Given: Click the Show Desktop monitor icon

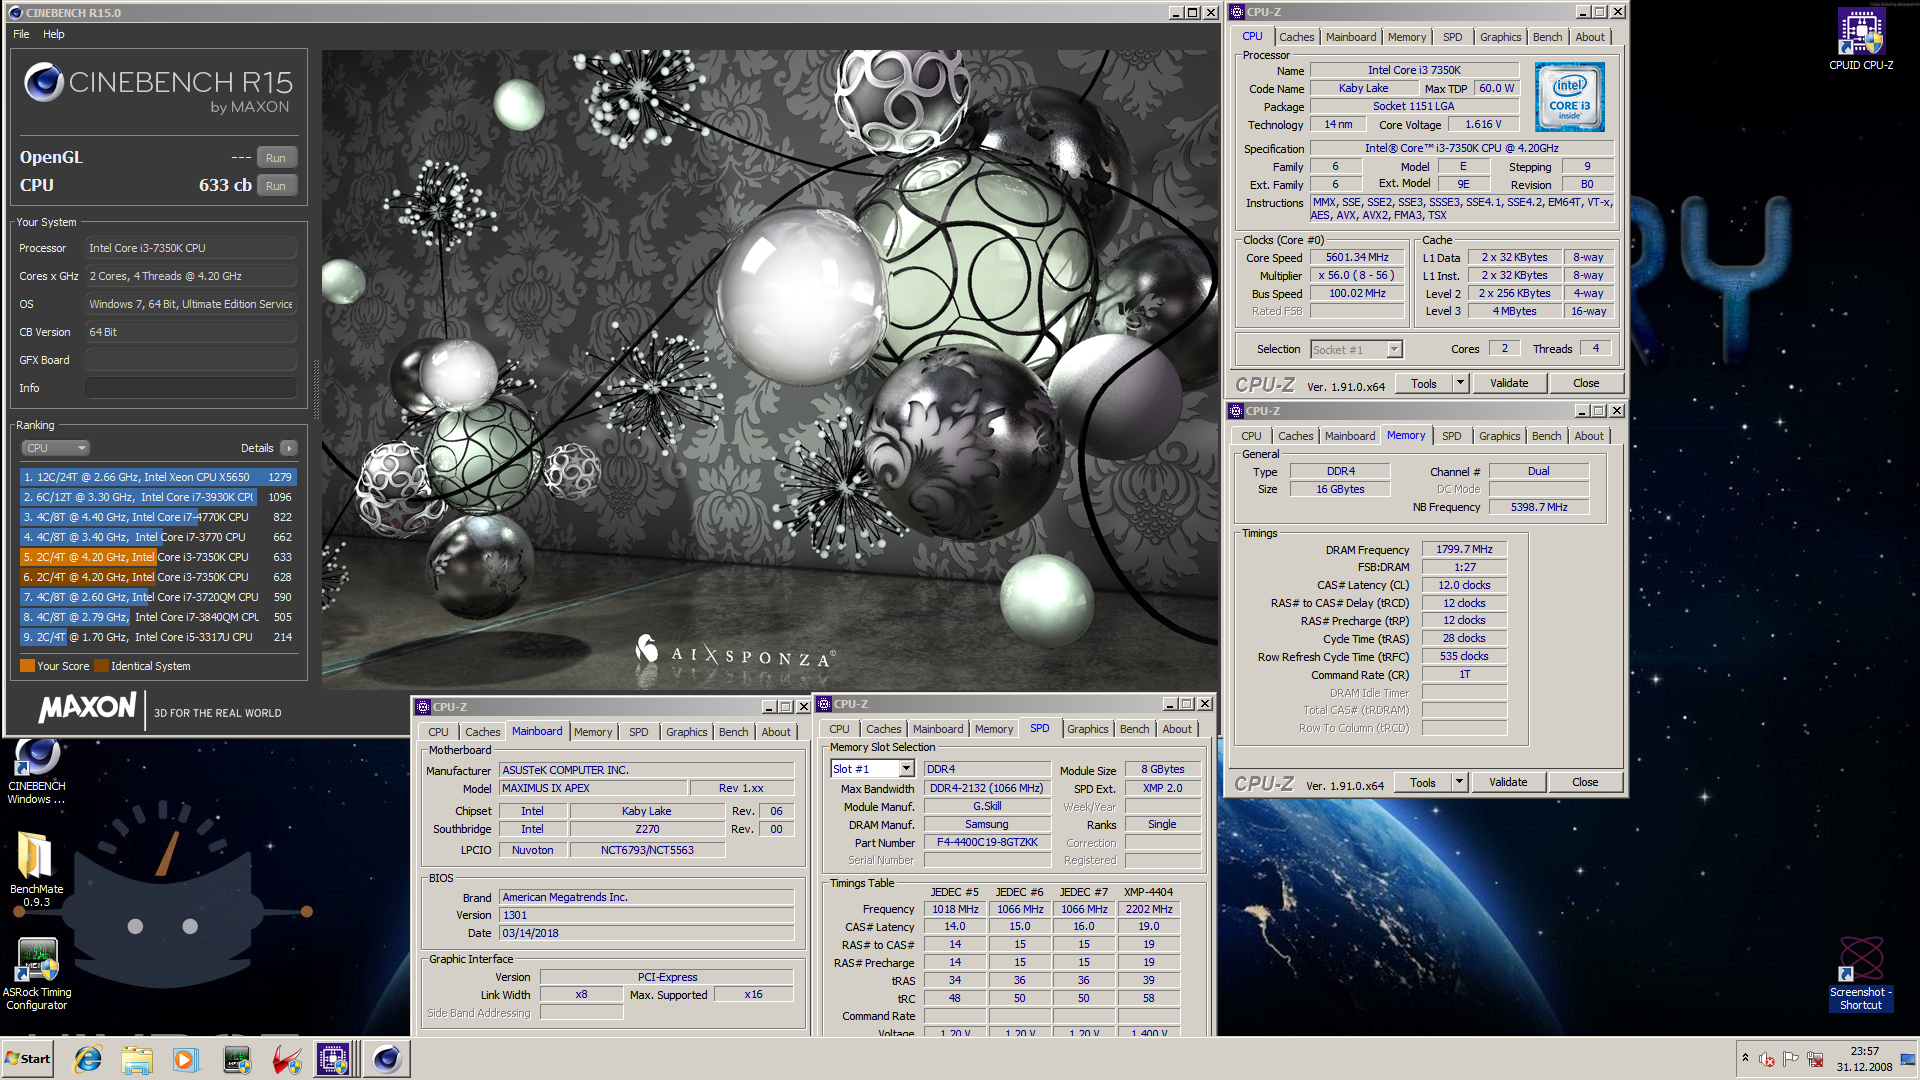Looking at the screenshot, I should pos(1908,1059).
